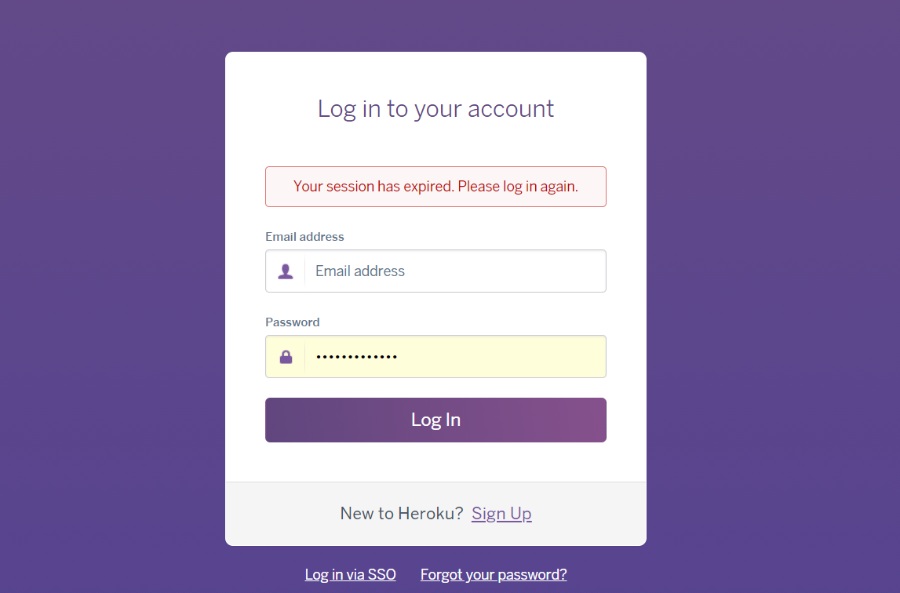Viewport: 900px width, 593px height.
Task: Click the "Log in to your account" heading
Action: tap(435, 108)
